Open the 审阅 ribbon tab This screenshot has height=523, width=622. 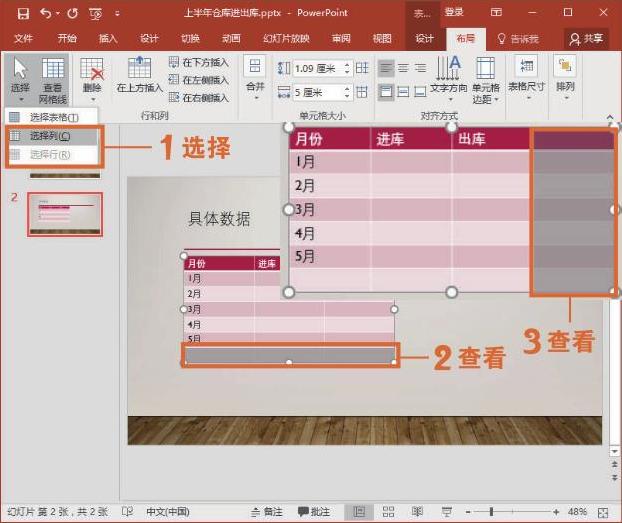341,38
